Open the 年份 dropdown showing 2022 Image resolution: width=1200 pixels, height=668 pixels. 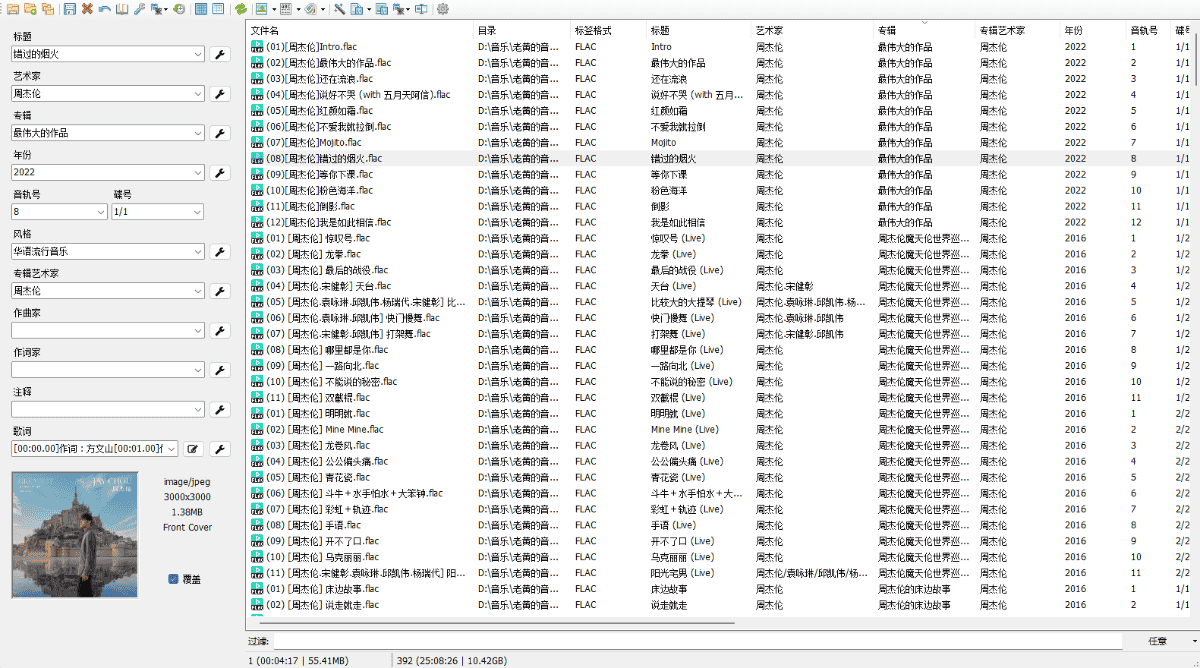pyautogui.click(x=198, y=172)
